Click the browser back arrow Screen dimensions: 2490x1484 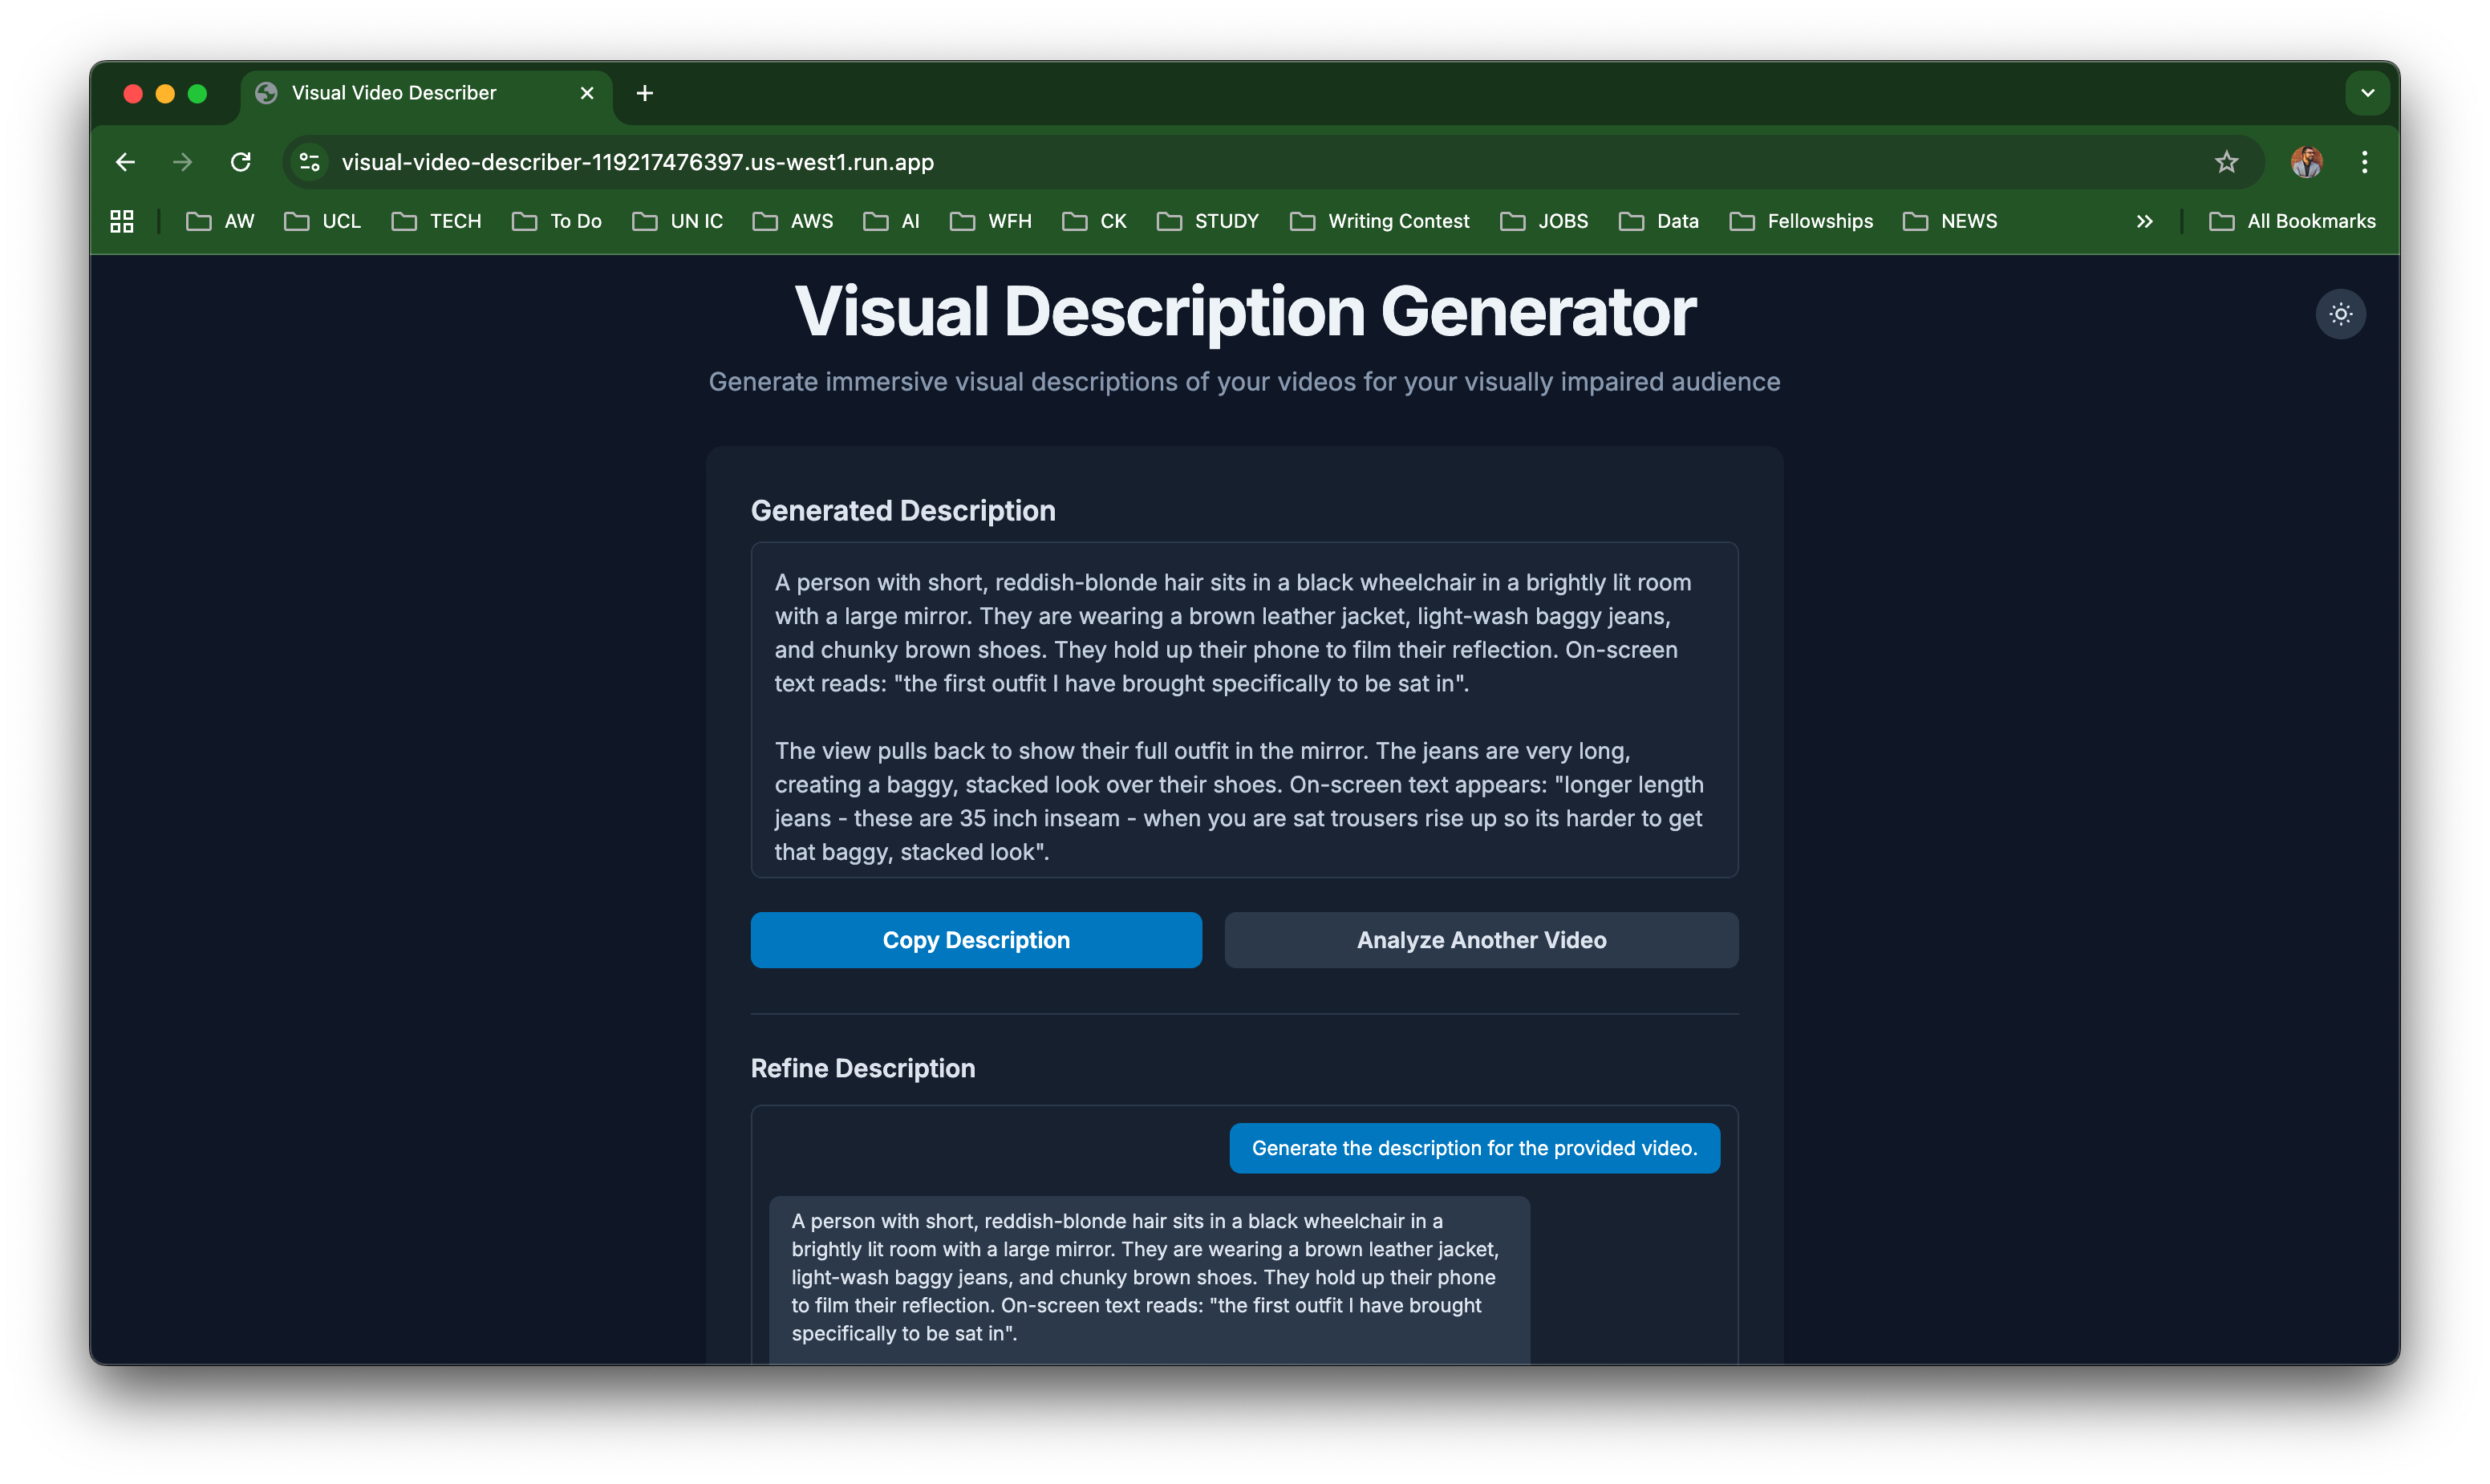[x=125, y=162]
